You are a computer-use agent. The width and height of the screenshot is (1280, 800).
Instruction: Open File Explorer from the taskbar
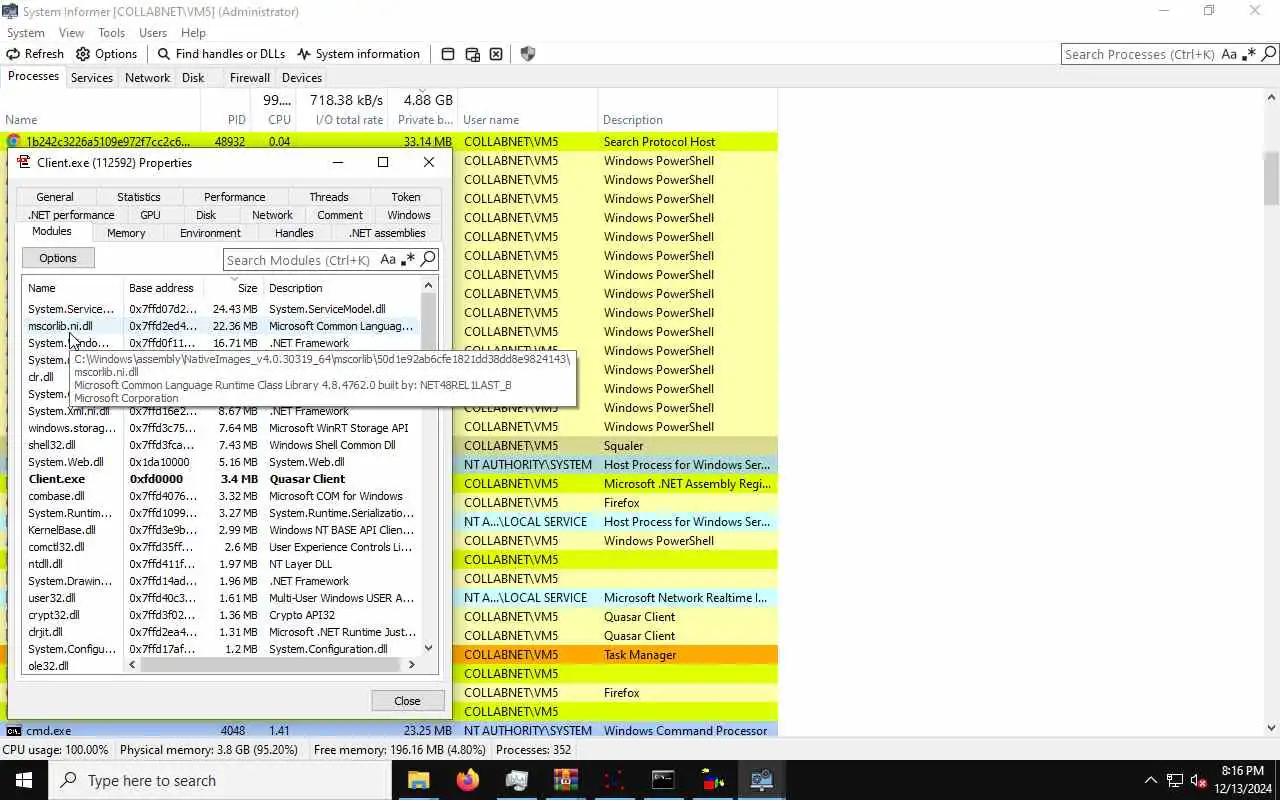point(419,780)
